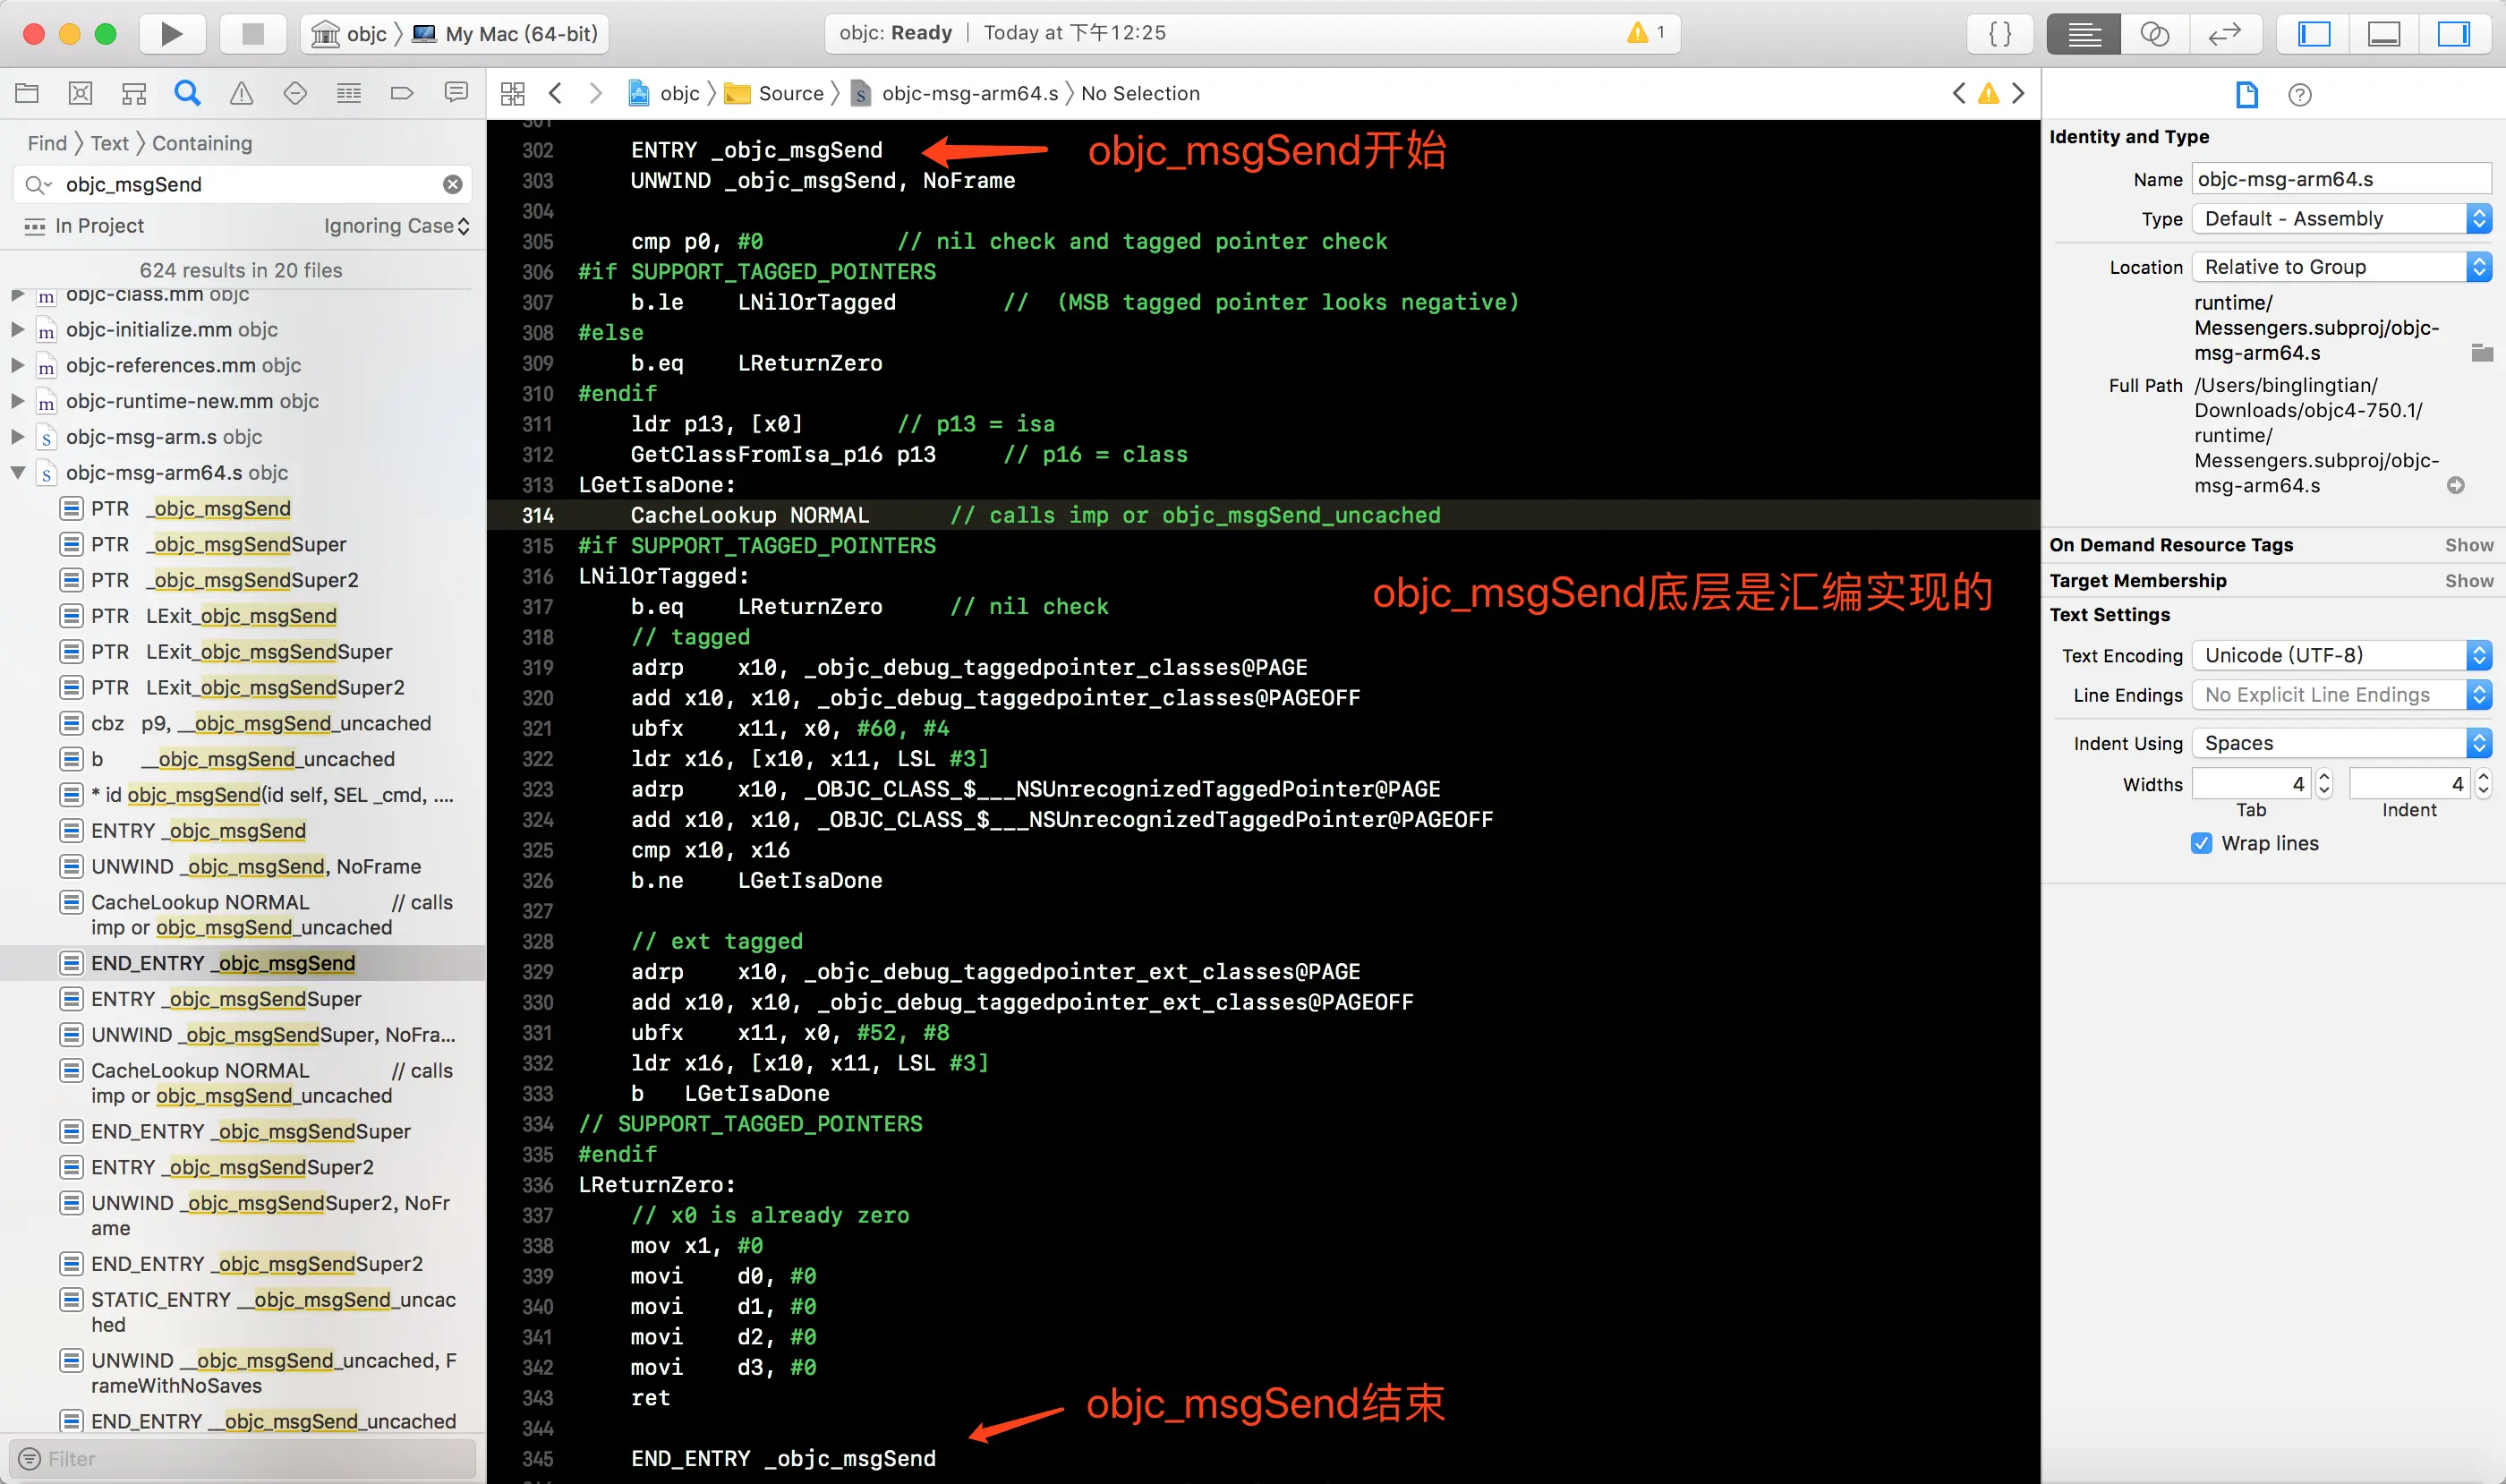The height and width of the screenshot is (1484, 2506).
Task: Increment the Tab width stepper
Action: (2324, 777)
